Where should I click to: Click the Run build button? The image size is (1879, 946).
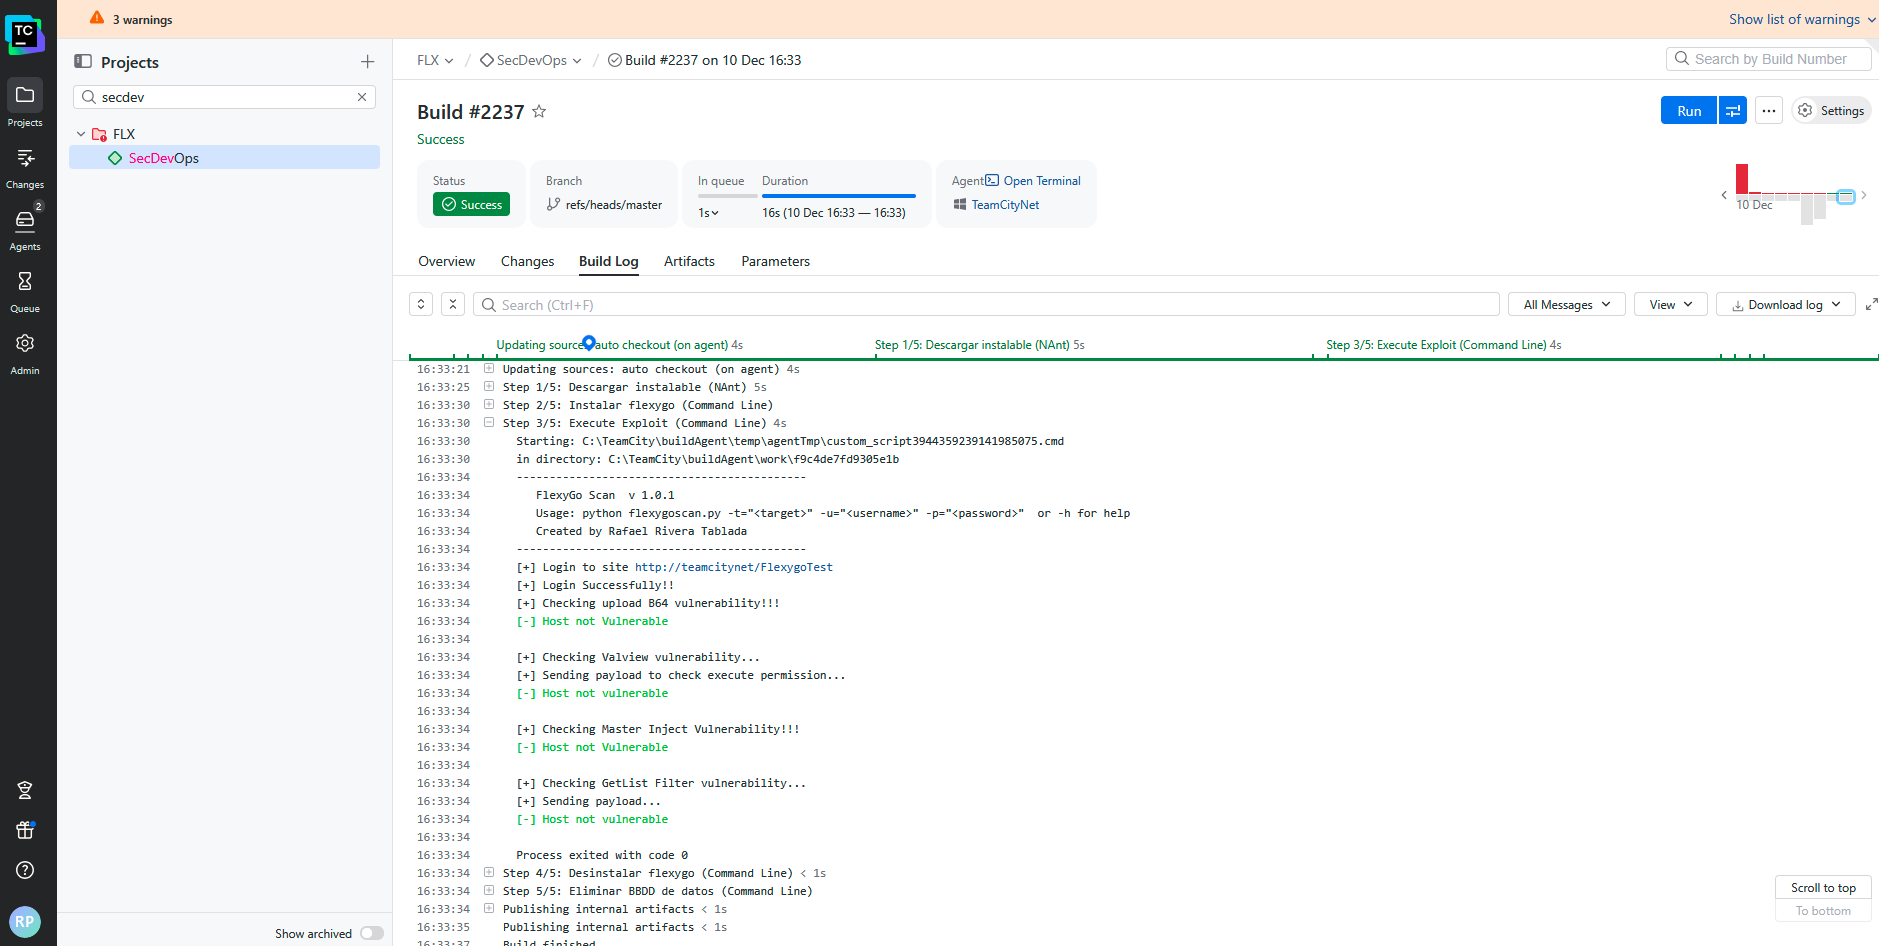point(1689,111)
